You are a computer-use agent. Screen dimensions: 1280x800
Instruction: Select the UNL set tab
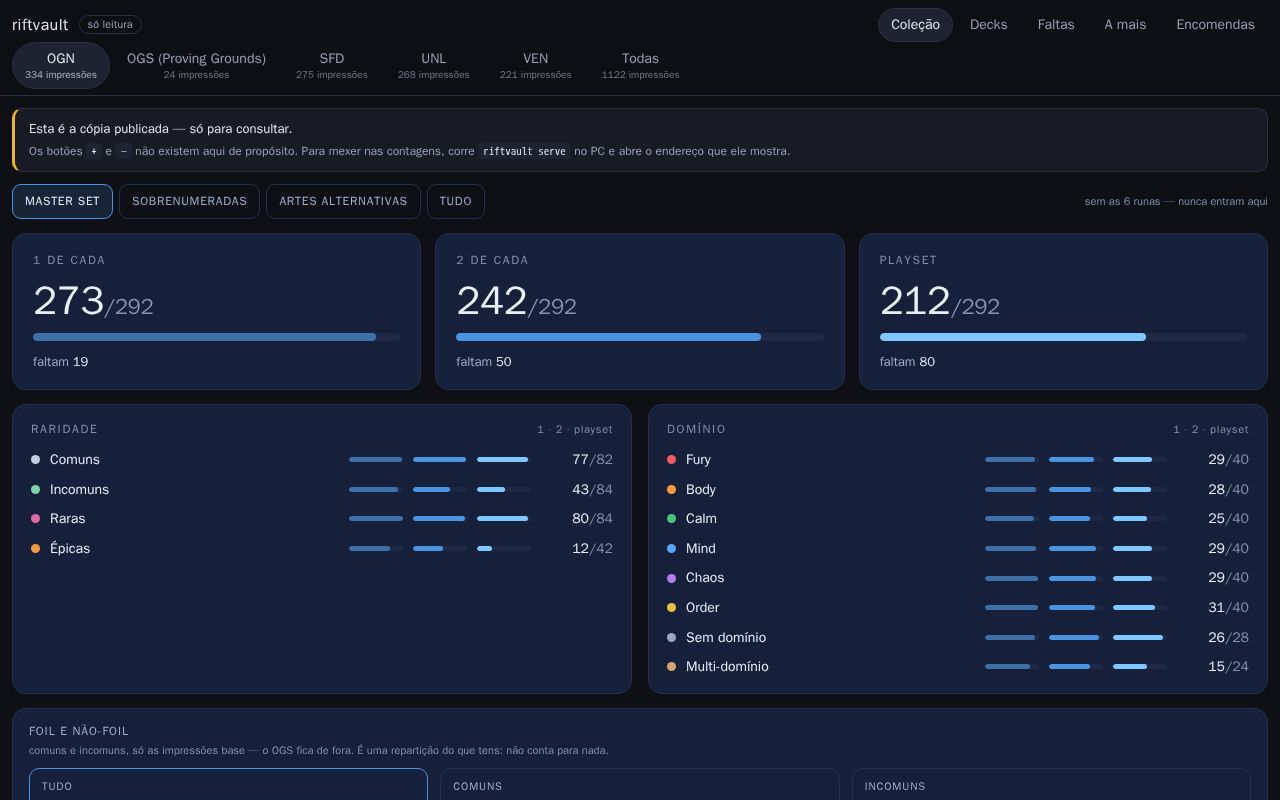(434, 66)
